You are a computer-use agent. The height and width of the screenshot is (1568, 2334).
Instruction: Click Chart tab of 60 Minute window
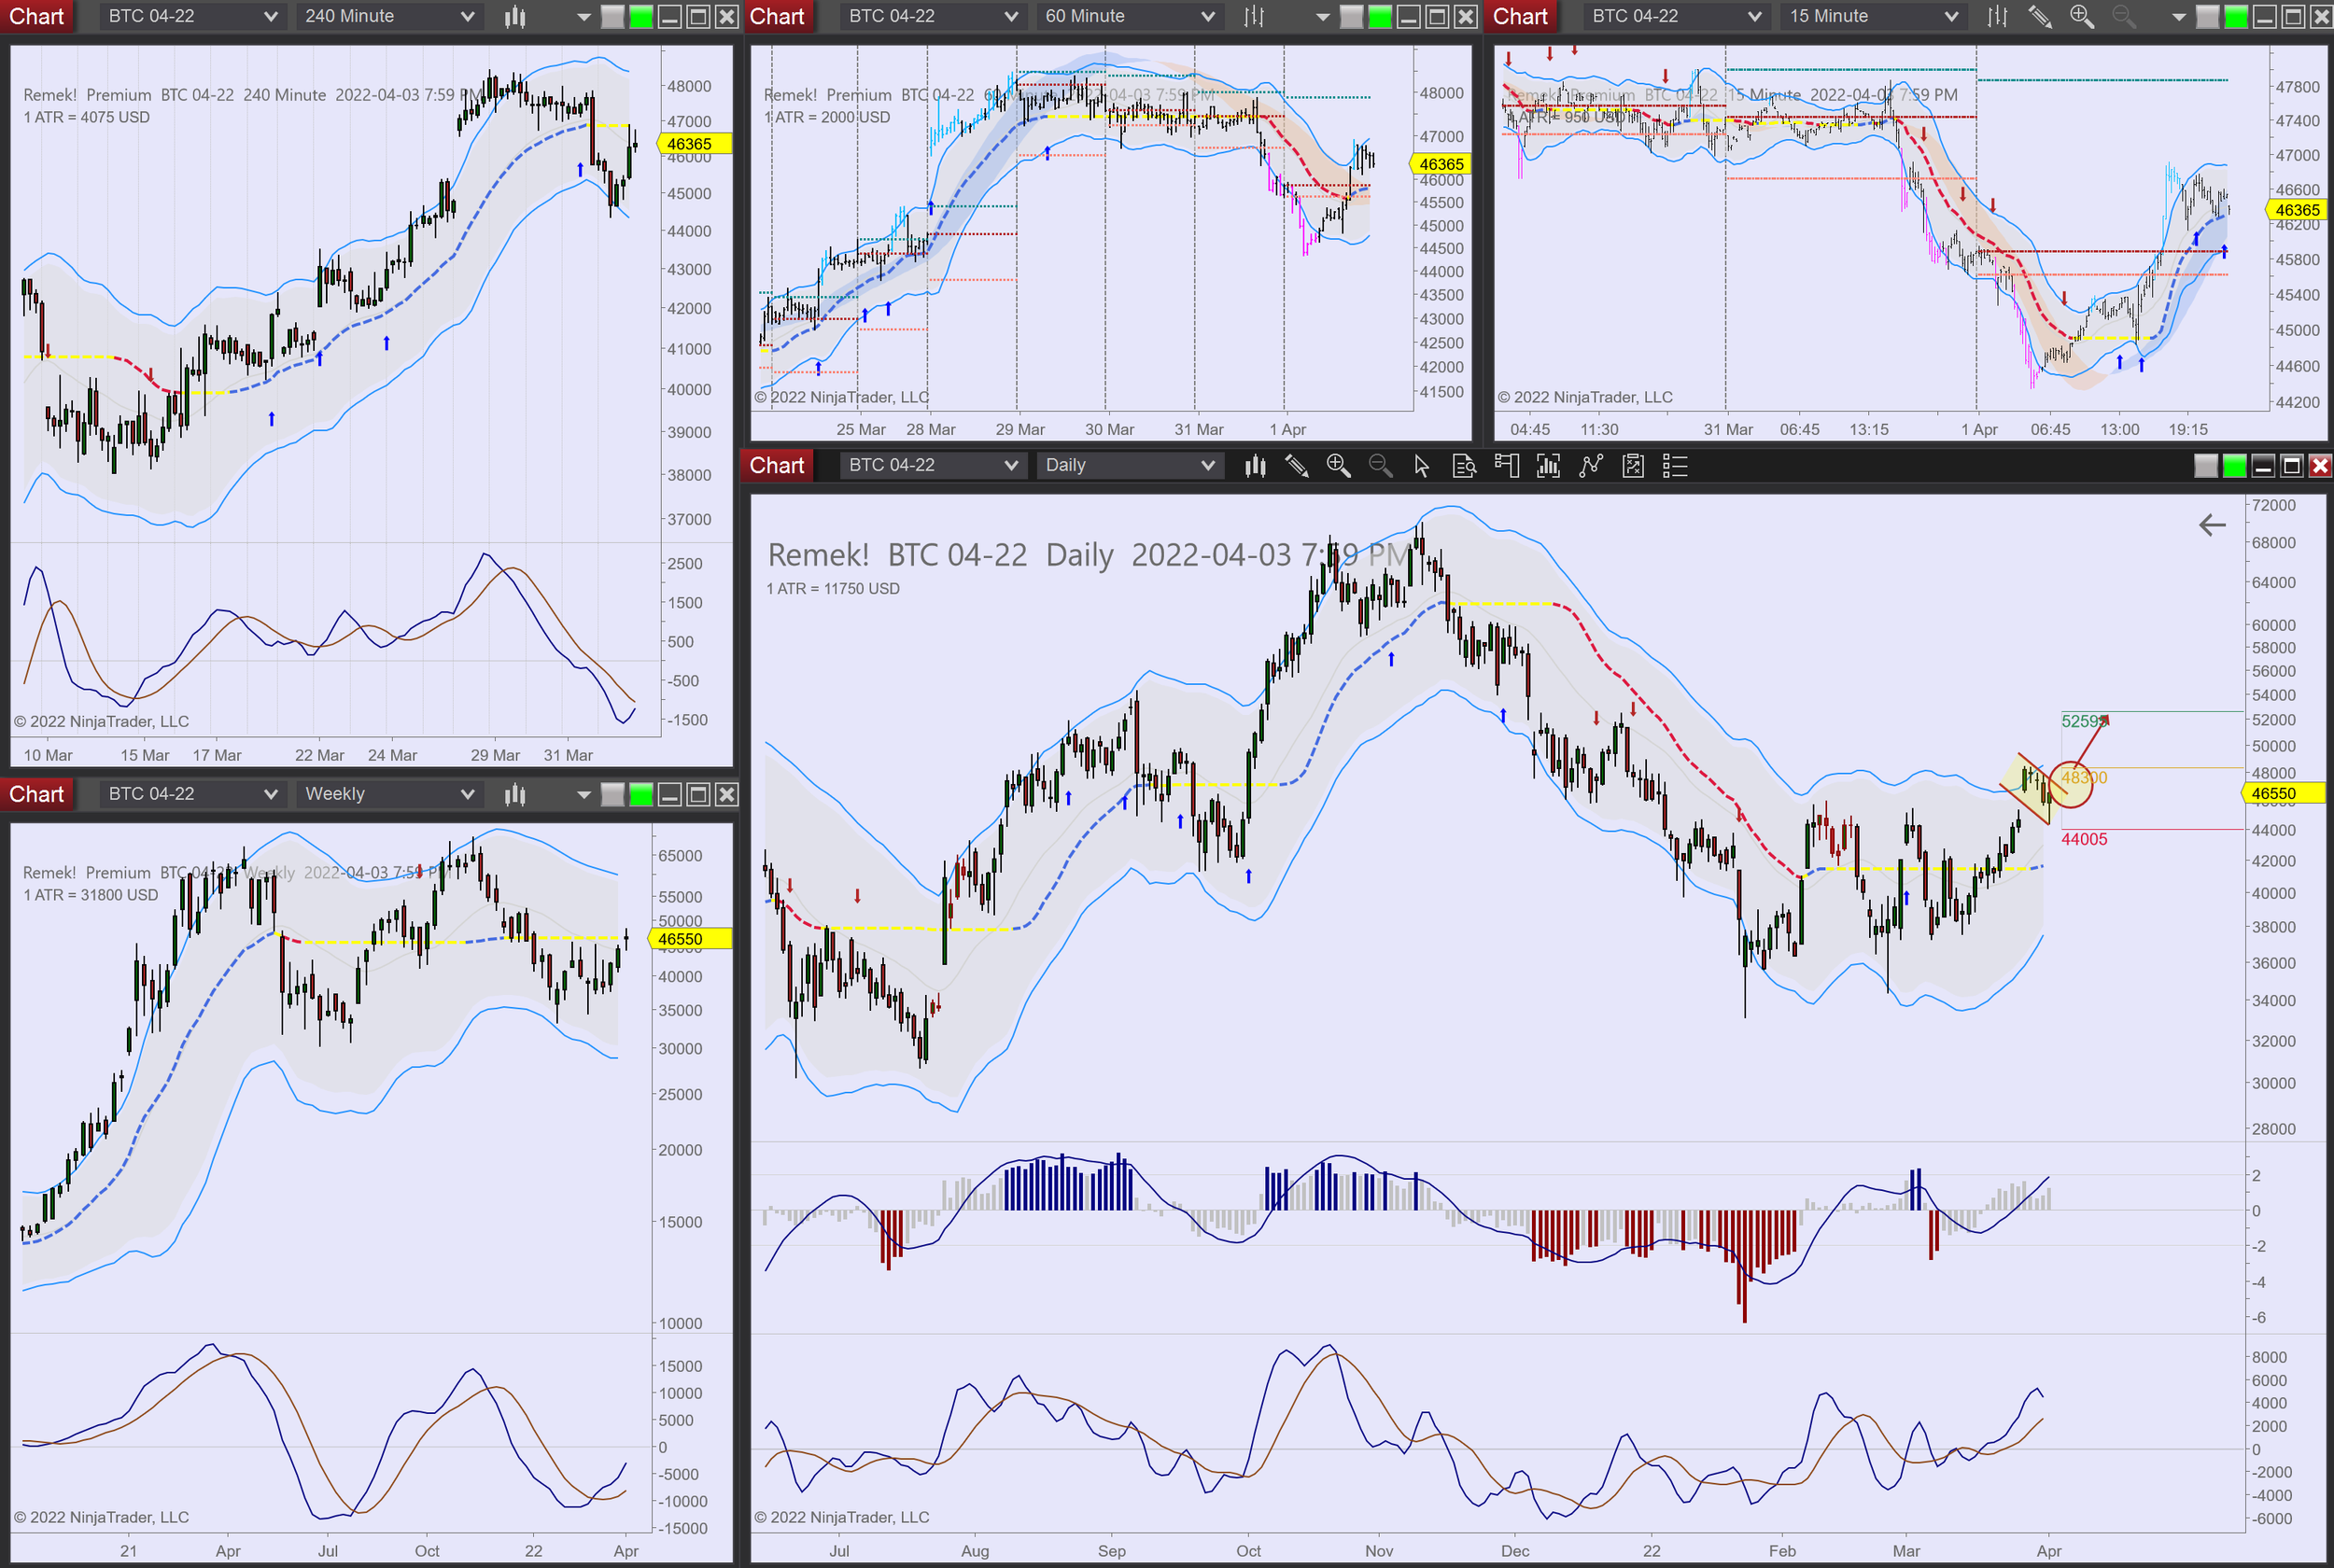777,16
